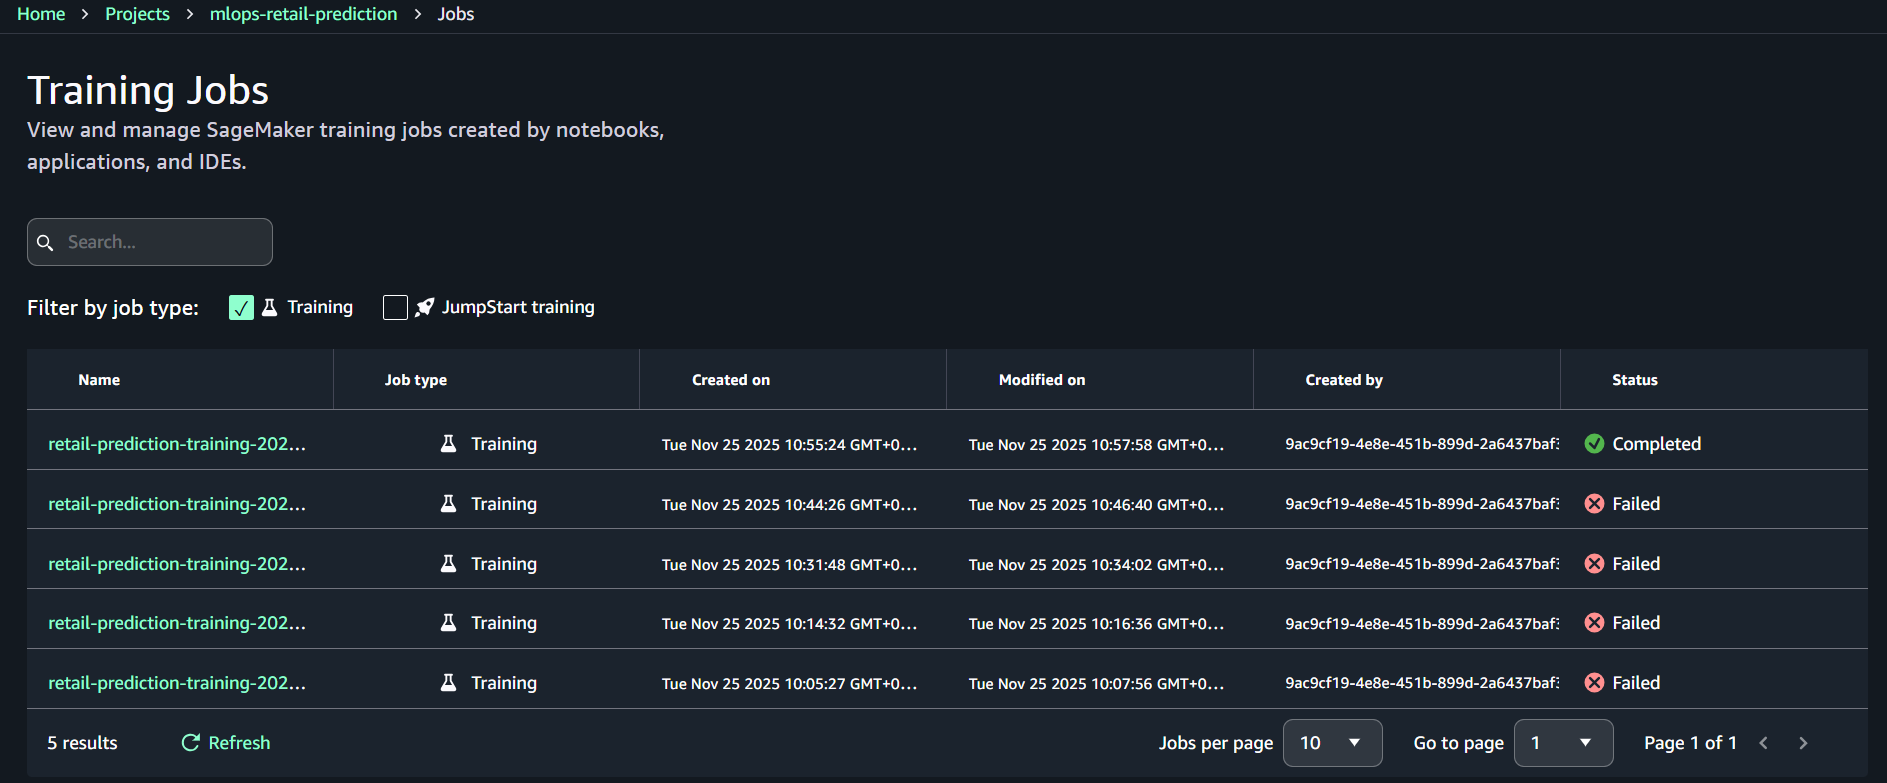Viewport: 1887px width, 783px height.
Task: Open the job created at 10:14:32
Action: (177, 623)
